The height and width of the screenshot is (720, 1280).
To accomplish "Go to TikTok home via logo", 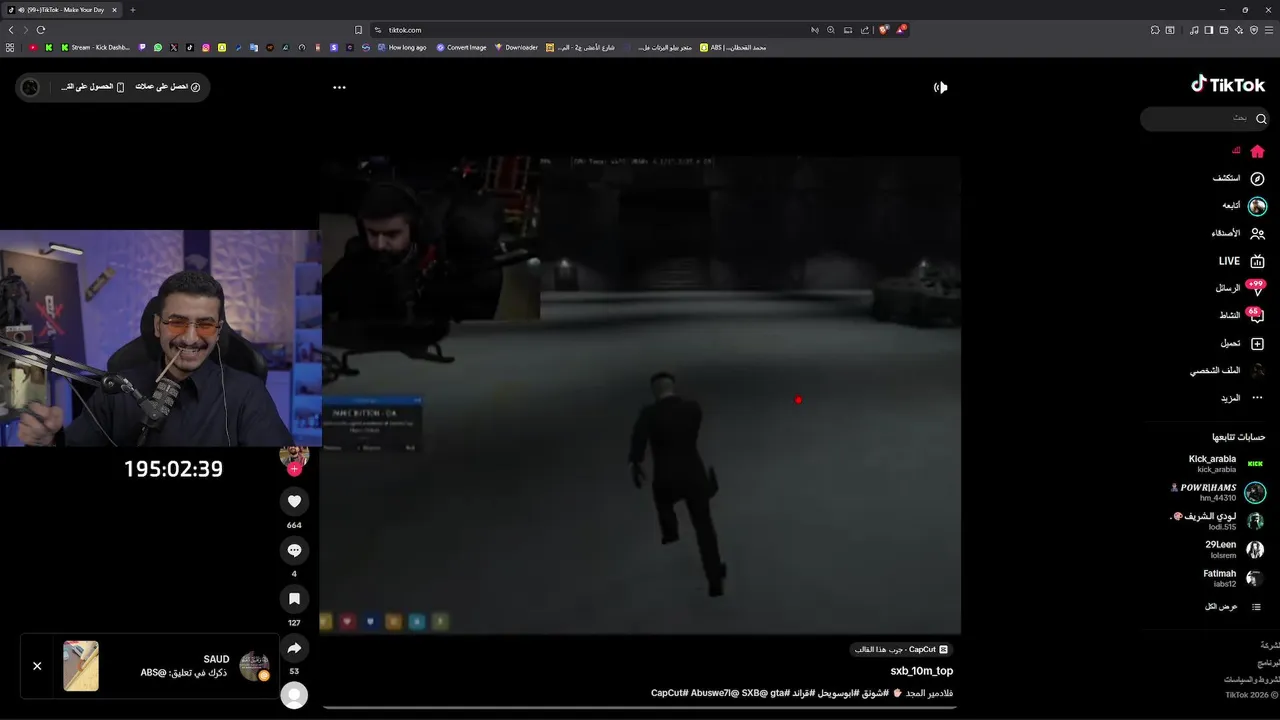I will pos(1228,85).
